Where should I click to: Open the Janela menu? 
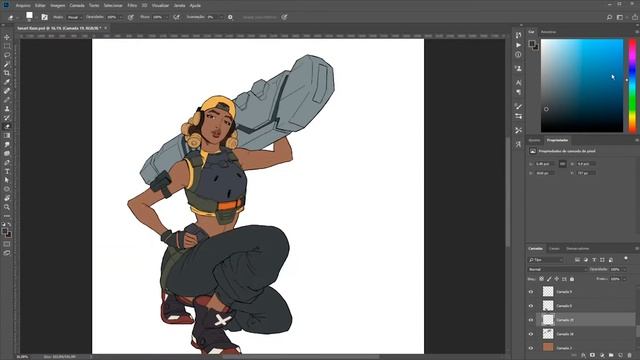click(x=179, y=6)
